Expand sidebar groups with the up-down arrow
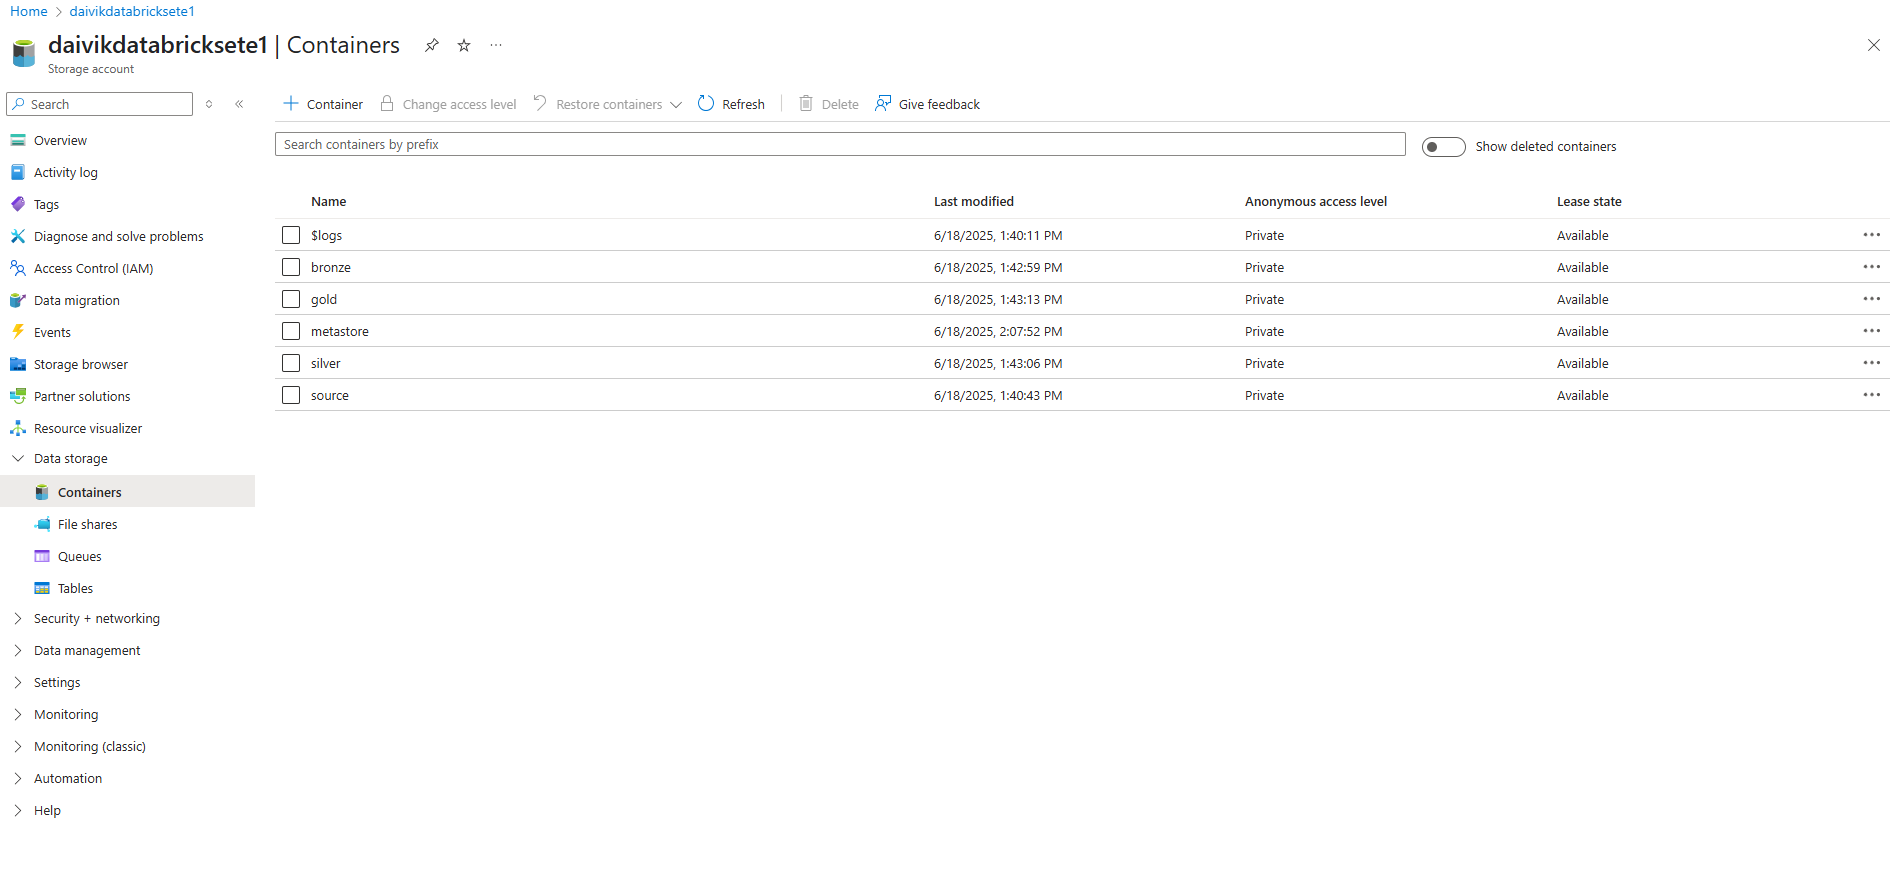The width and height of the screenshot is (1901, 873). [x=209, y=104]
